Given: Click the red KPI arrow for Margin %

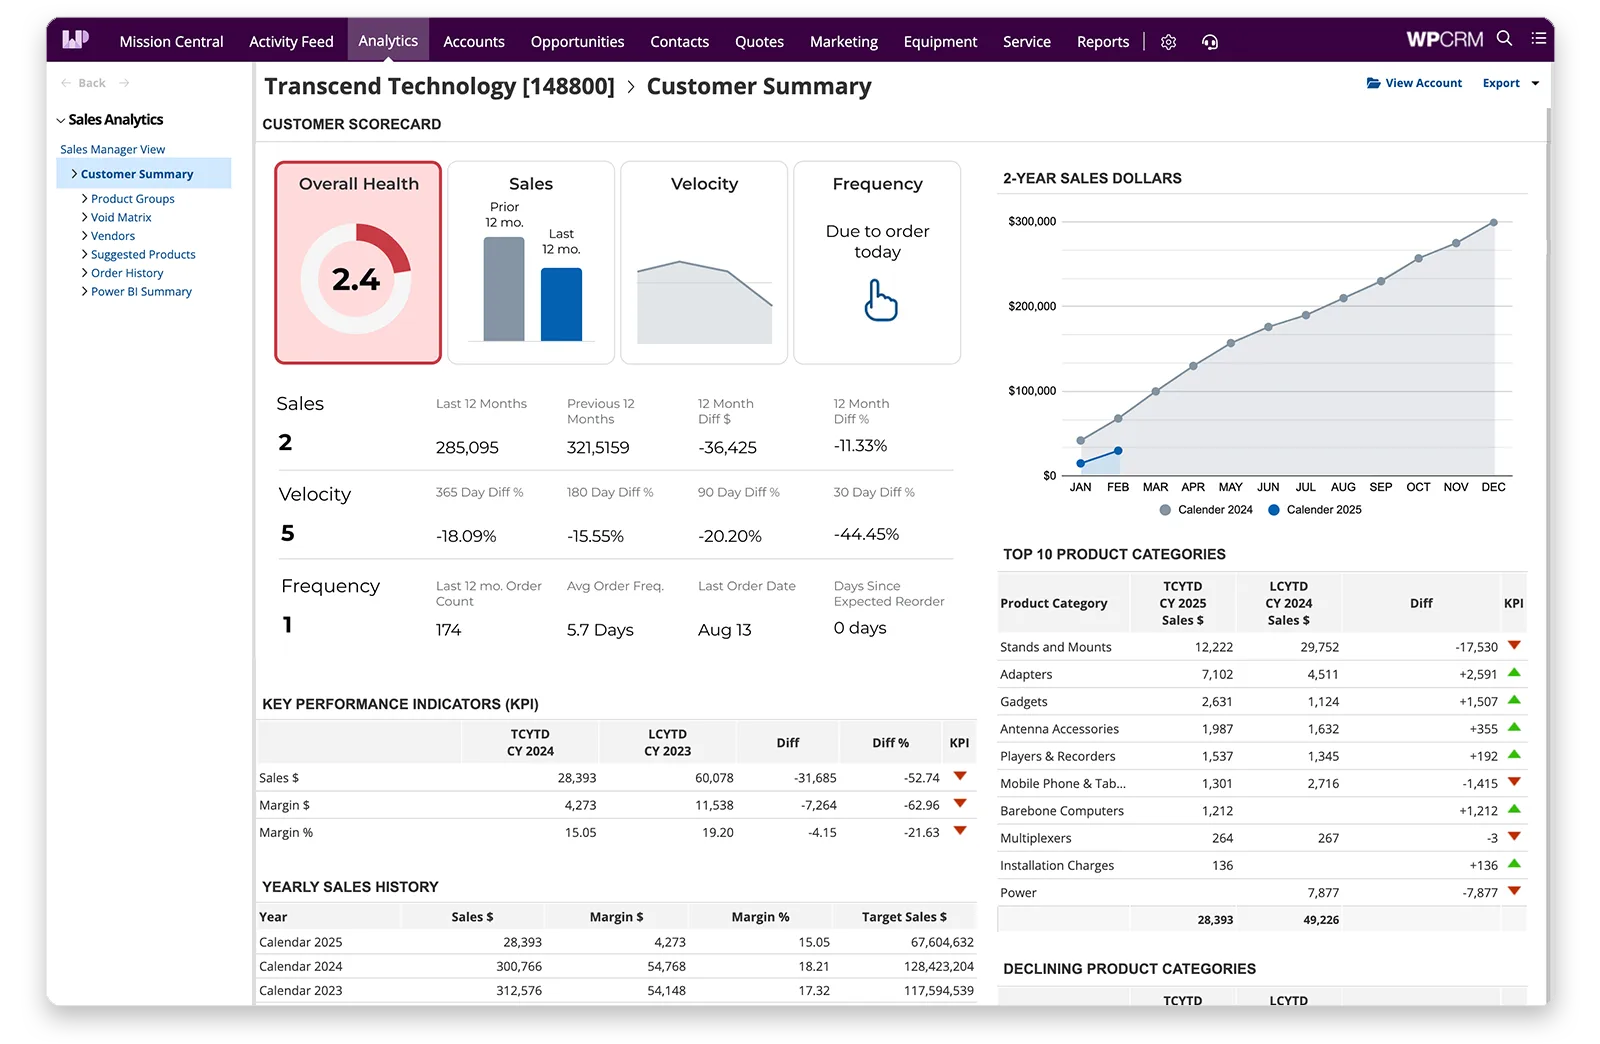Looking at the screenshot, I should (960, 831).
